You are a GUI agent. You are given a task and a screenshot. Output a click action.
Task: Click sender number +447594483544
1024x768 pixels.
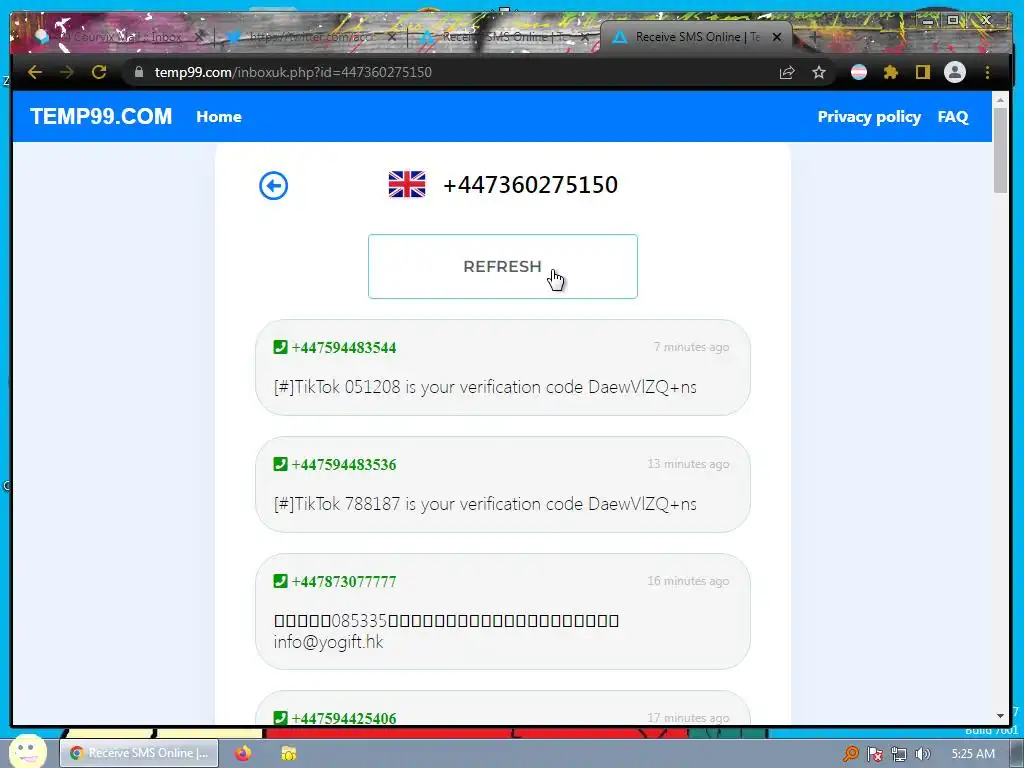point(344,347)
